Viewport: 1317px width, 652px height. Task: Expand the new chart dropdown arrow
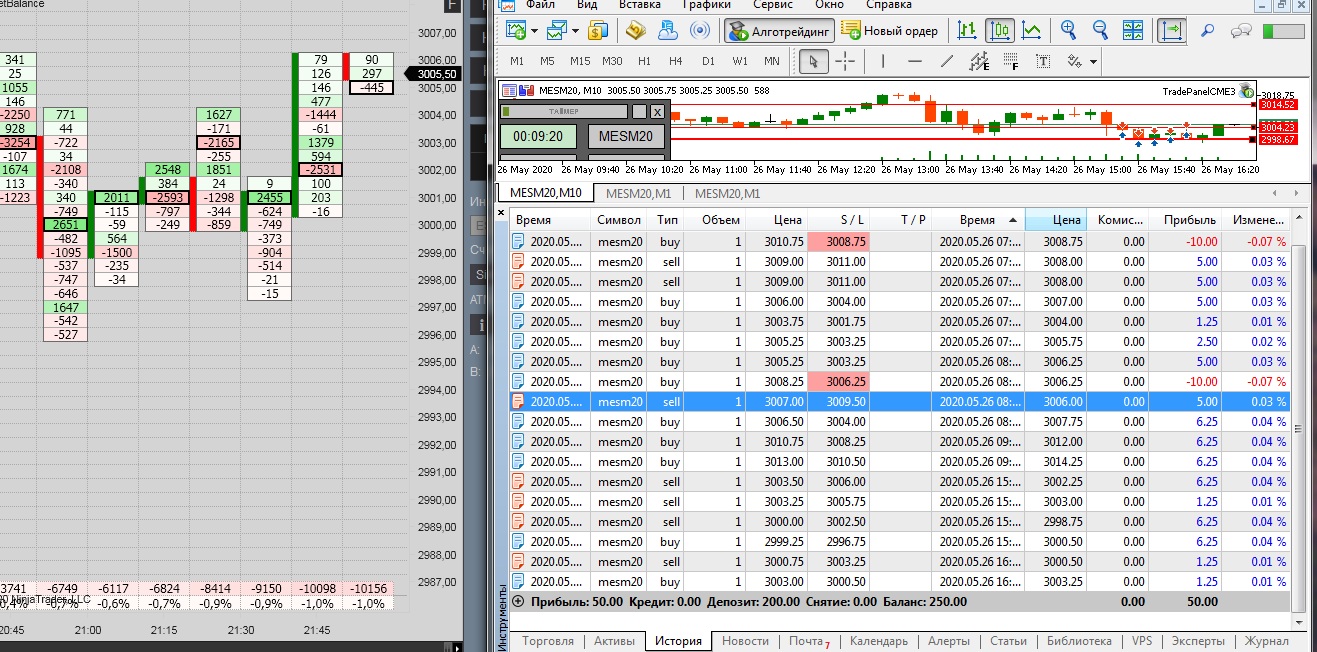pos(534,31)
